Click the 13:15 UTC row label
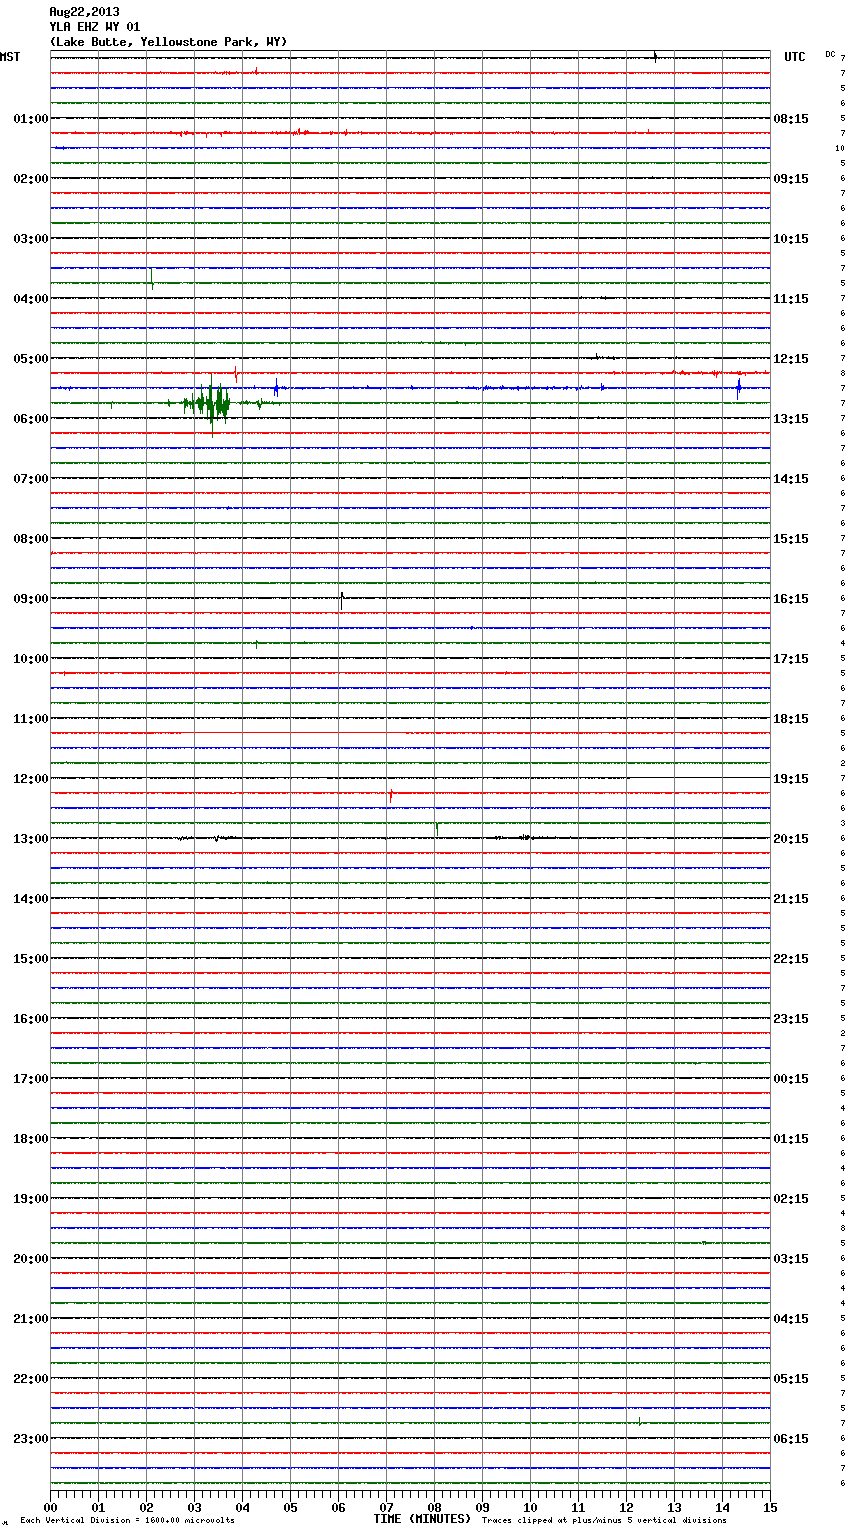 791,419
